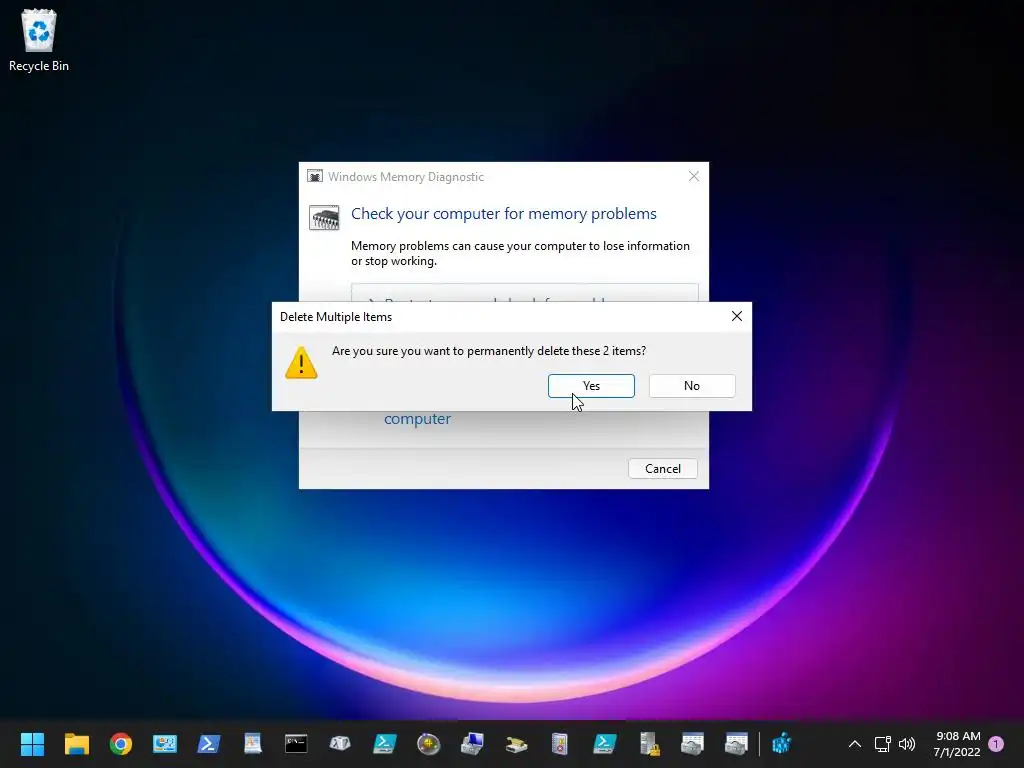1024x768 pixels.
Task: Click No in Delete Multiple Items dialog
Action: (692, 386)
